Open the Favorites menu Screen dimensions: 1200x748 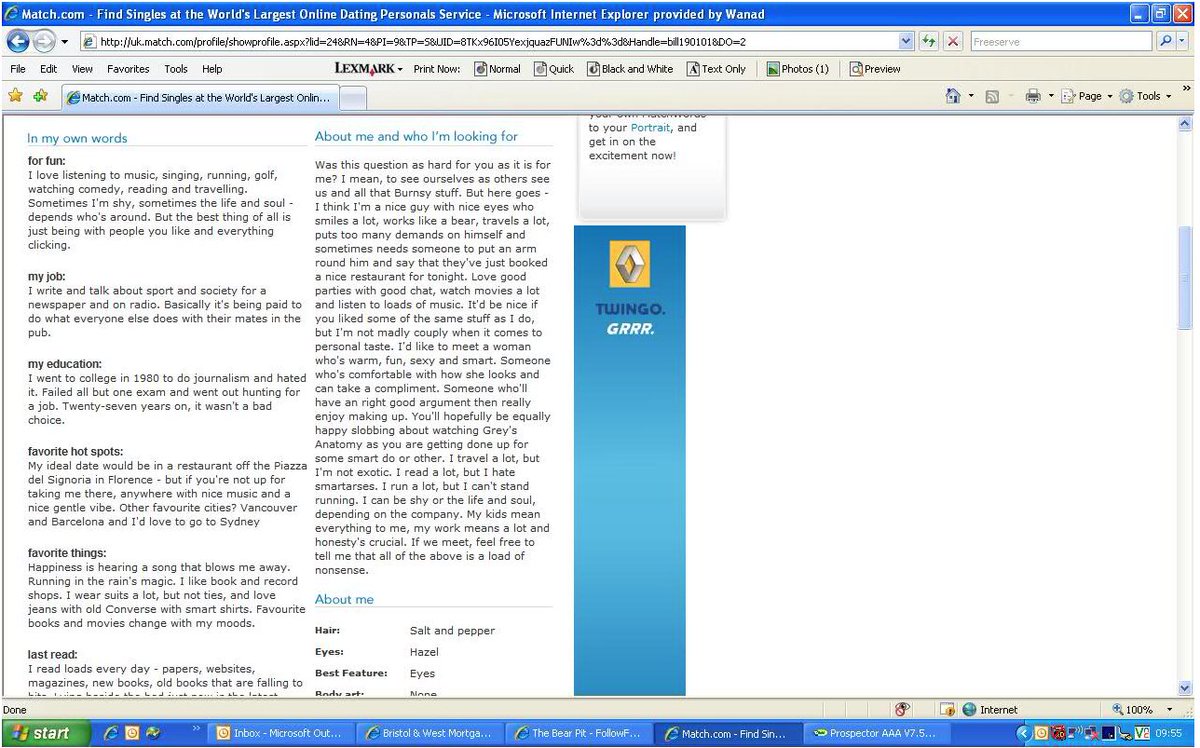coord(128,69)
